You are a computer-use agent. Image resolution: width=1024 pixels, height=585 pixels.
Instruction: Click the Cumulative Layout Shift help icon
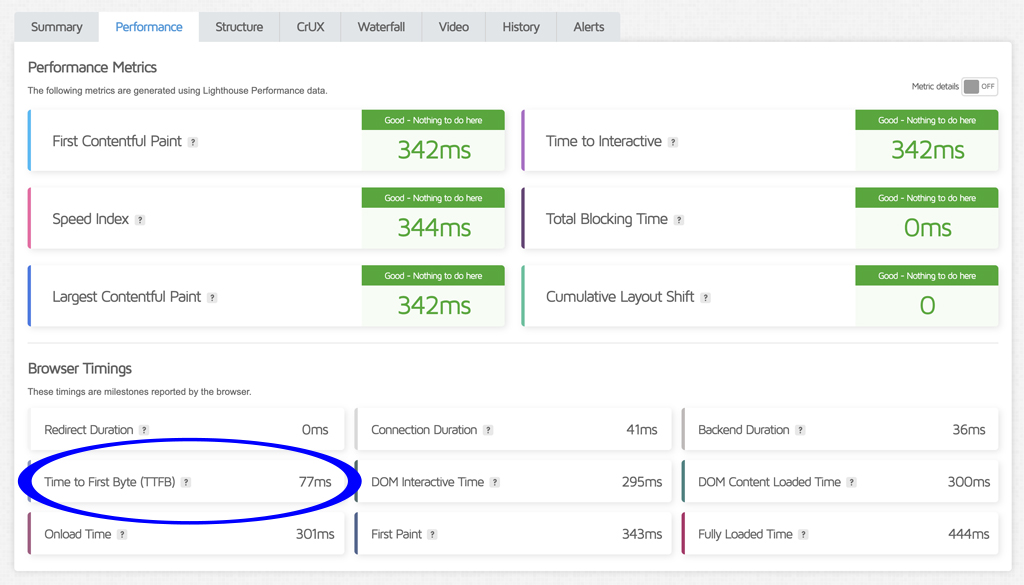(706, 298)
